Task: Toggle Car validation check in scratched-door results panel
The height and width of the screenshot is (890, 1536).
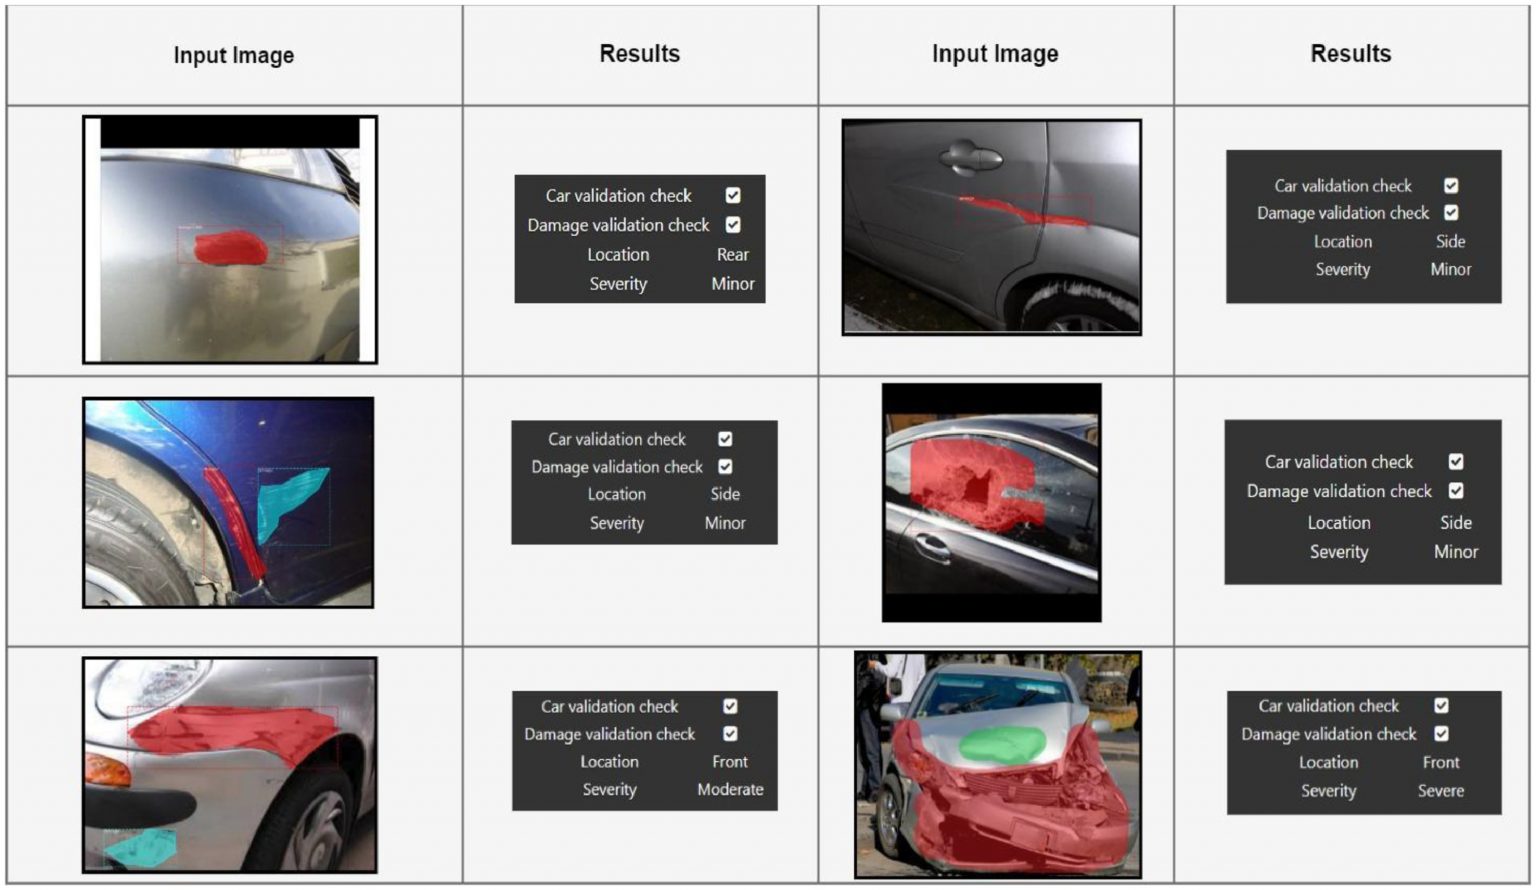Action: coord(1451,186)
